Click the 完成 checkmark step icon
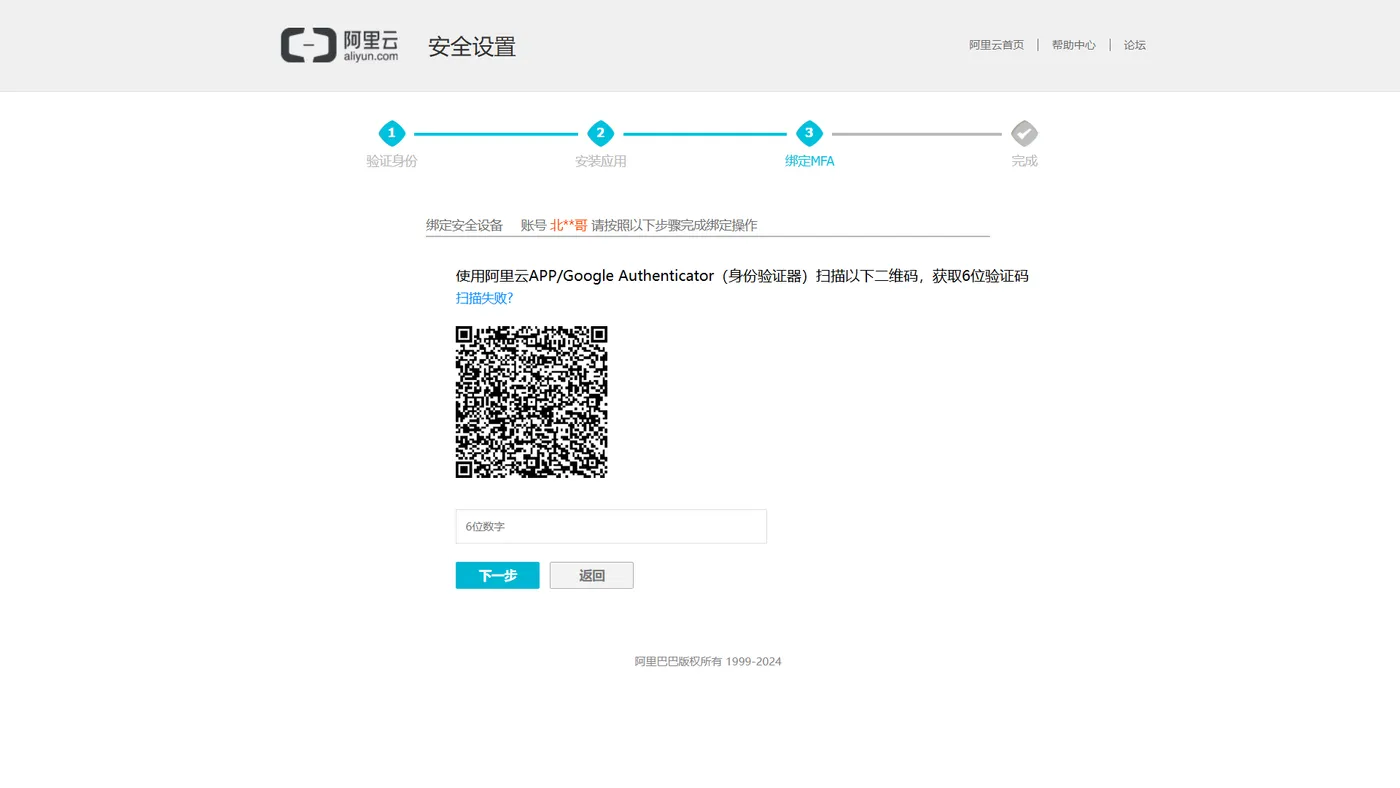 click(x=1024, y=133)
